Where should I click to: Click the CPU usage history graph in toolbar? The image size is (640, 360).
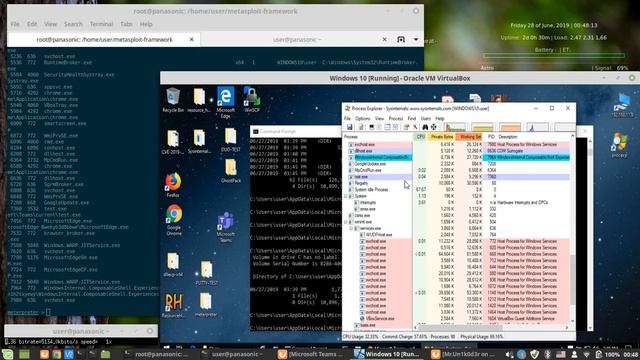coord(455,127)
